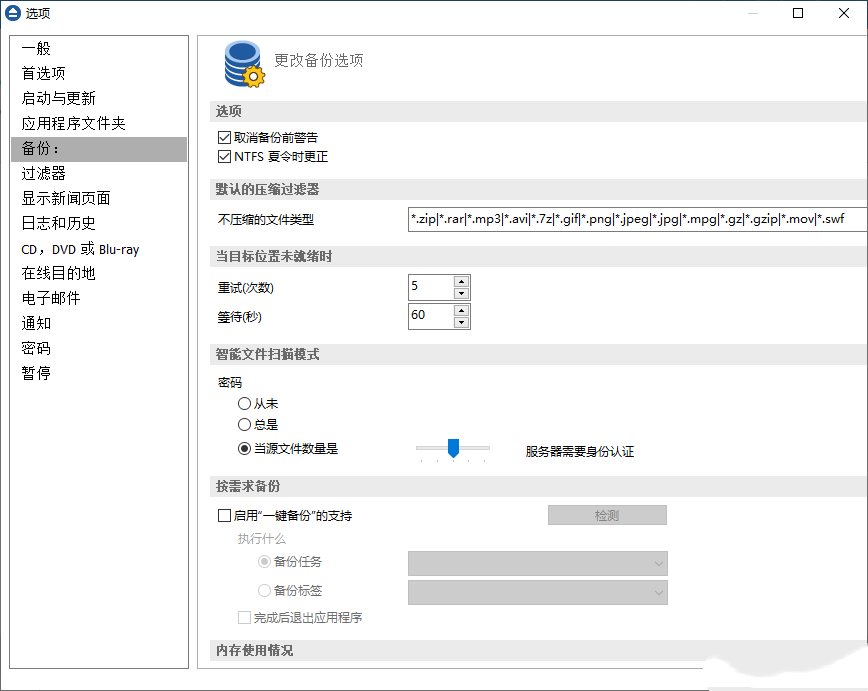Select the 从未 radio button

click(245, 403)
